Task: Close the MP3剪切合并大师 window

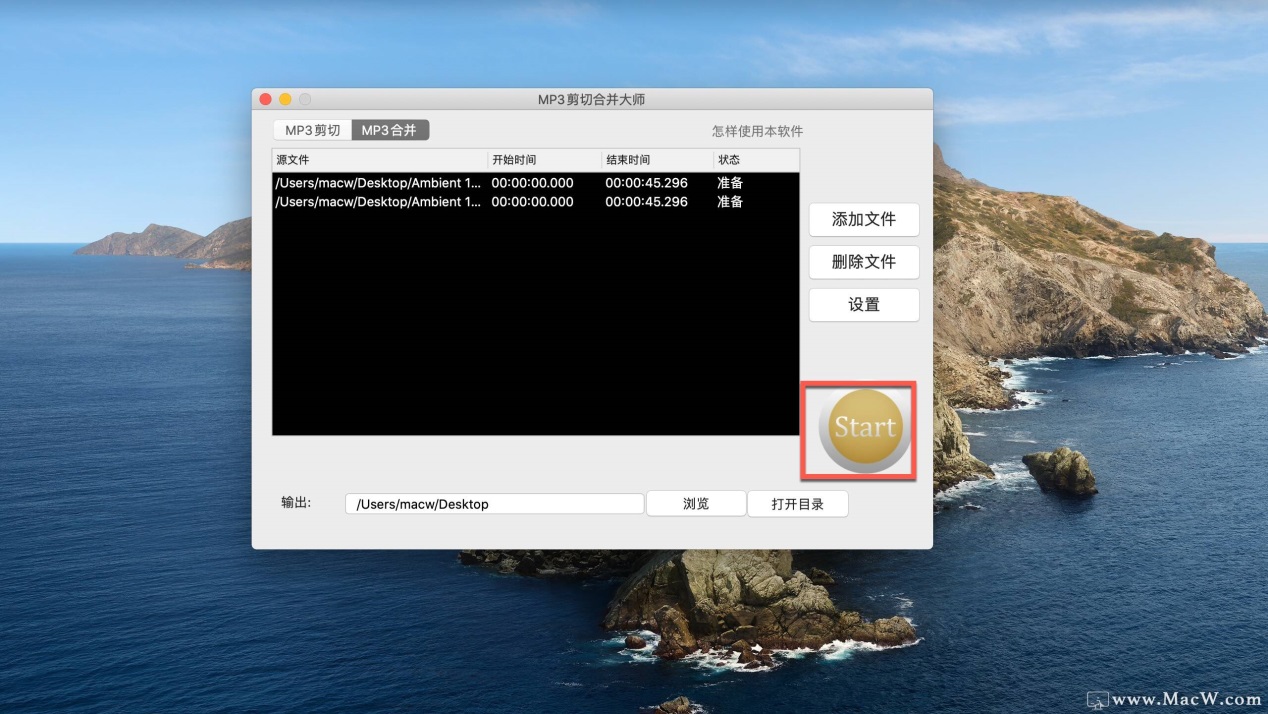Action: 266,99
